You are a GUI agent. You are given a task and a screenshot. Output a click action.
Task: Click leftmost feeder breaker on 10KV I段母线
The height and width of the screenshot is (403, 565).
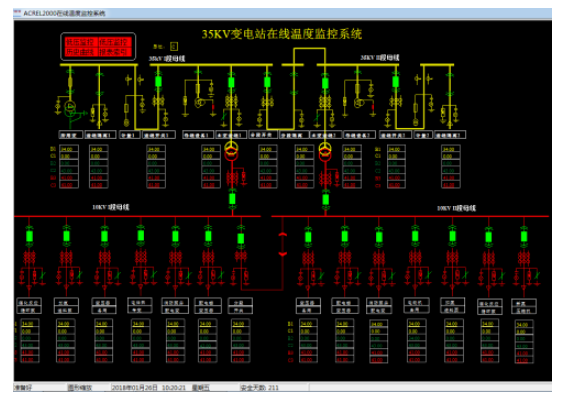(30, 236)
